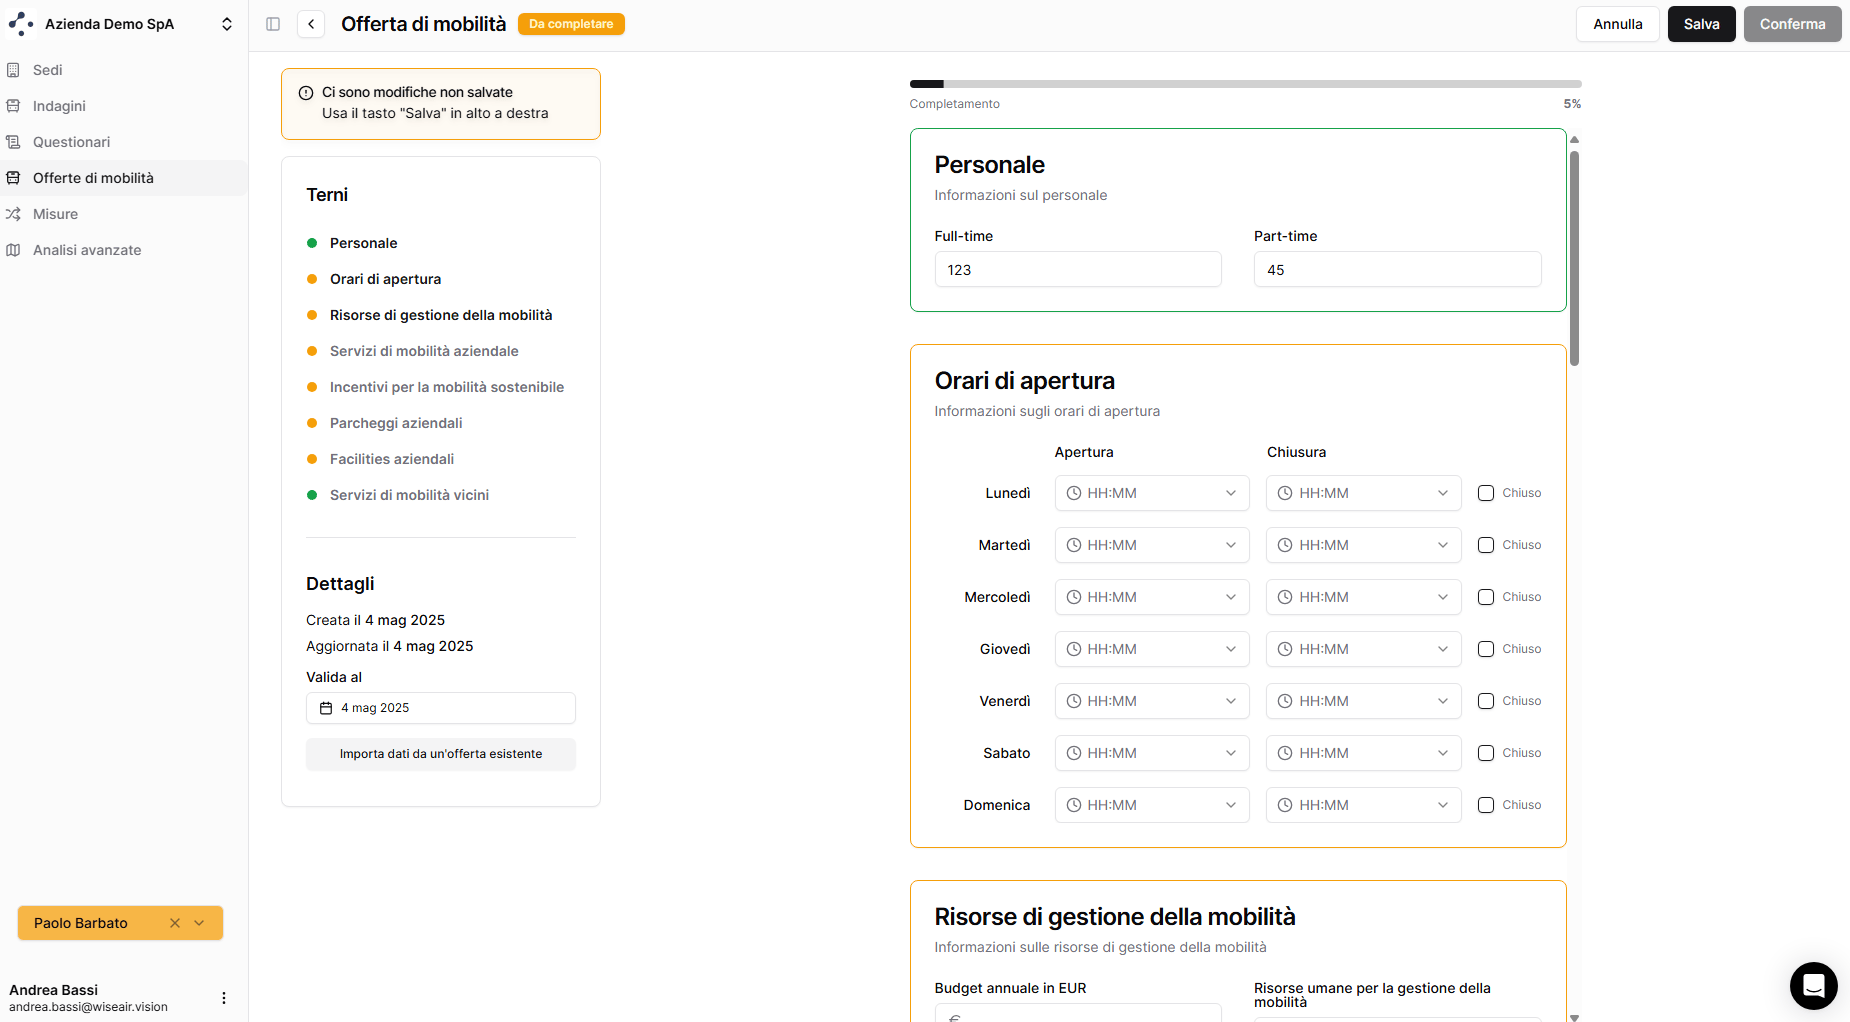Click the unsaved changes warning icon
The image size is (1850, 1022).
coord(306,93)
